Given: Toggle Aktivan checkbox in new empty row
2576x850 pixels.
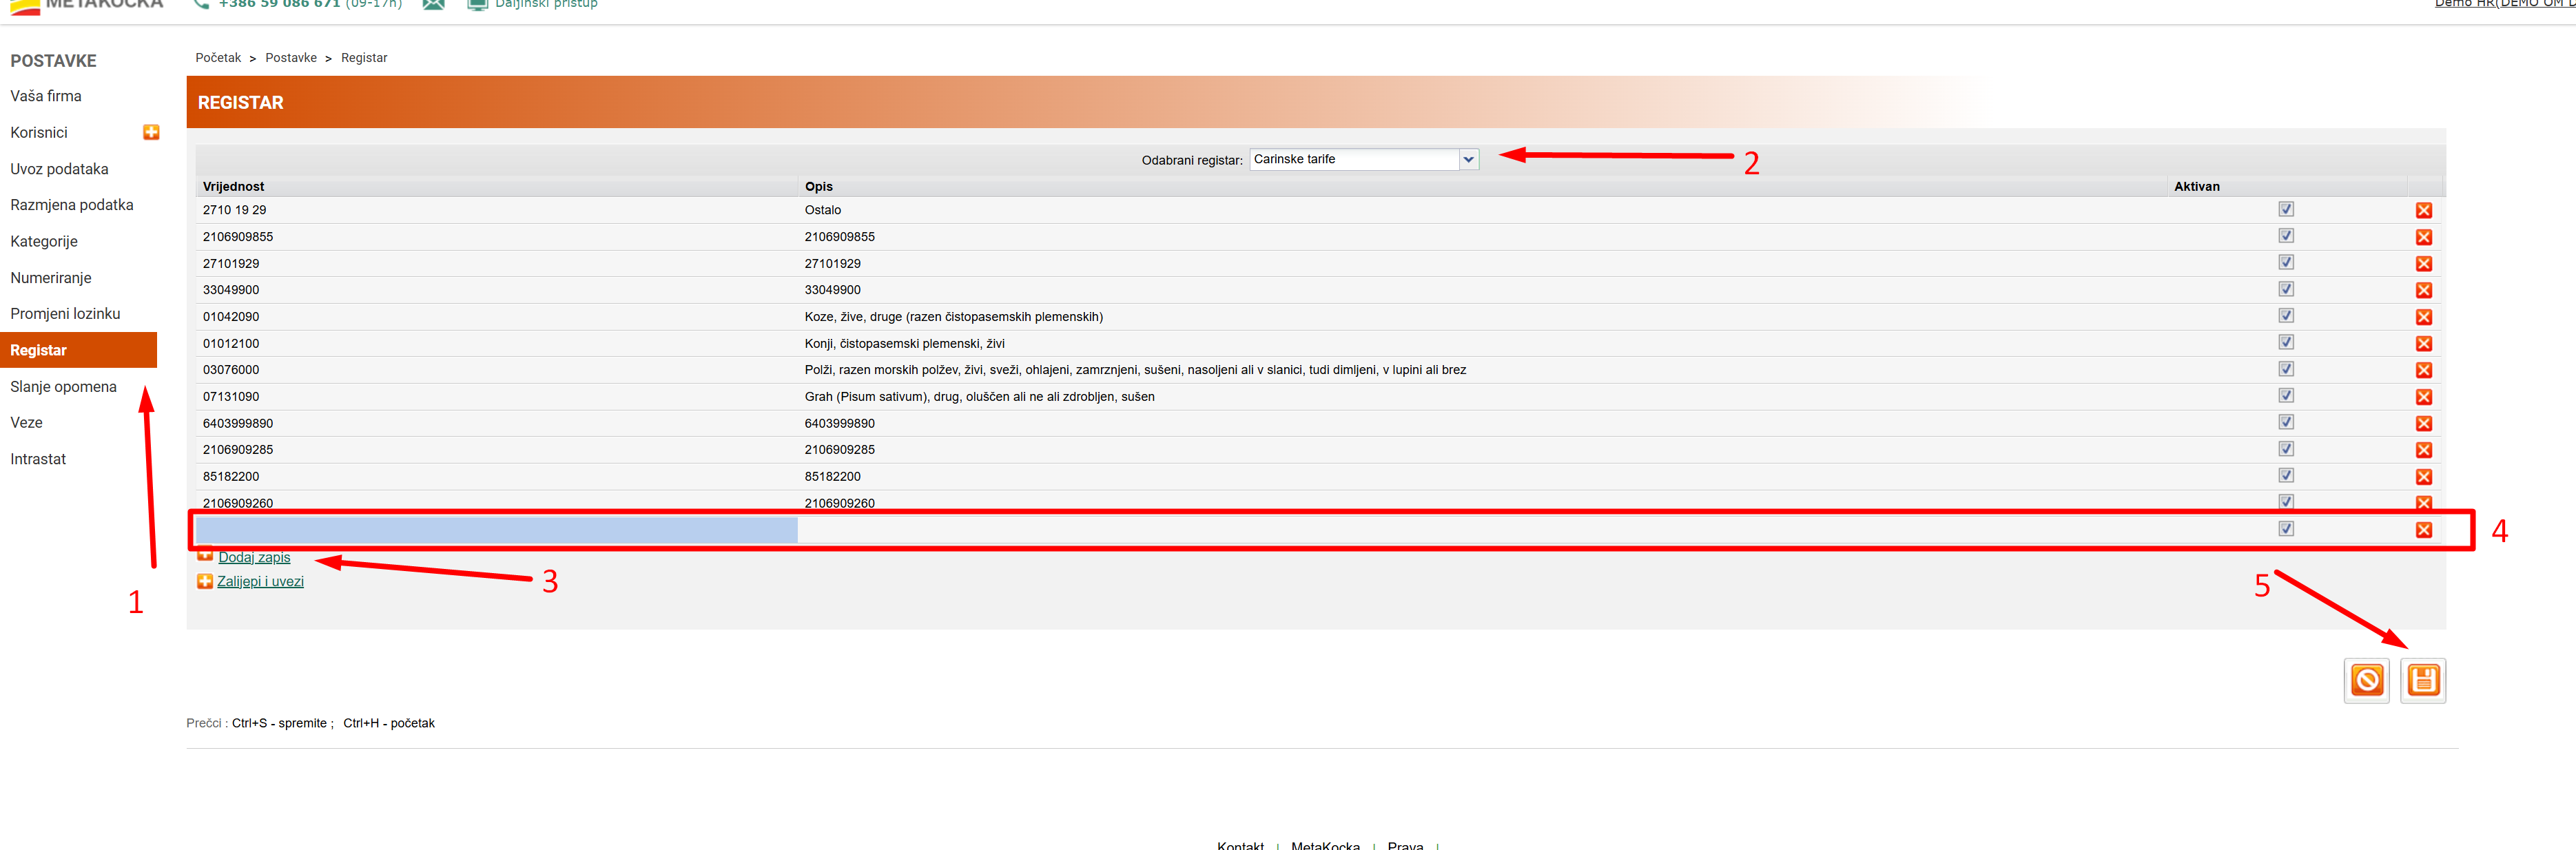Looking at the screenshot, I should 2286,529.
